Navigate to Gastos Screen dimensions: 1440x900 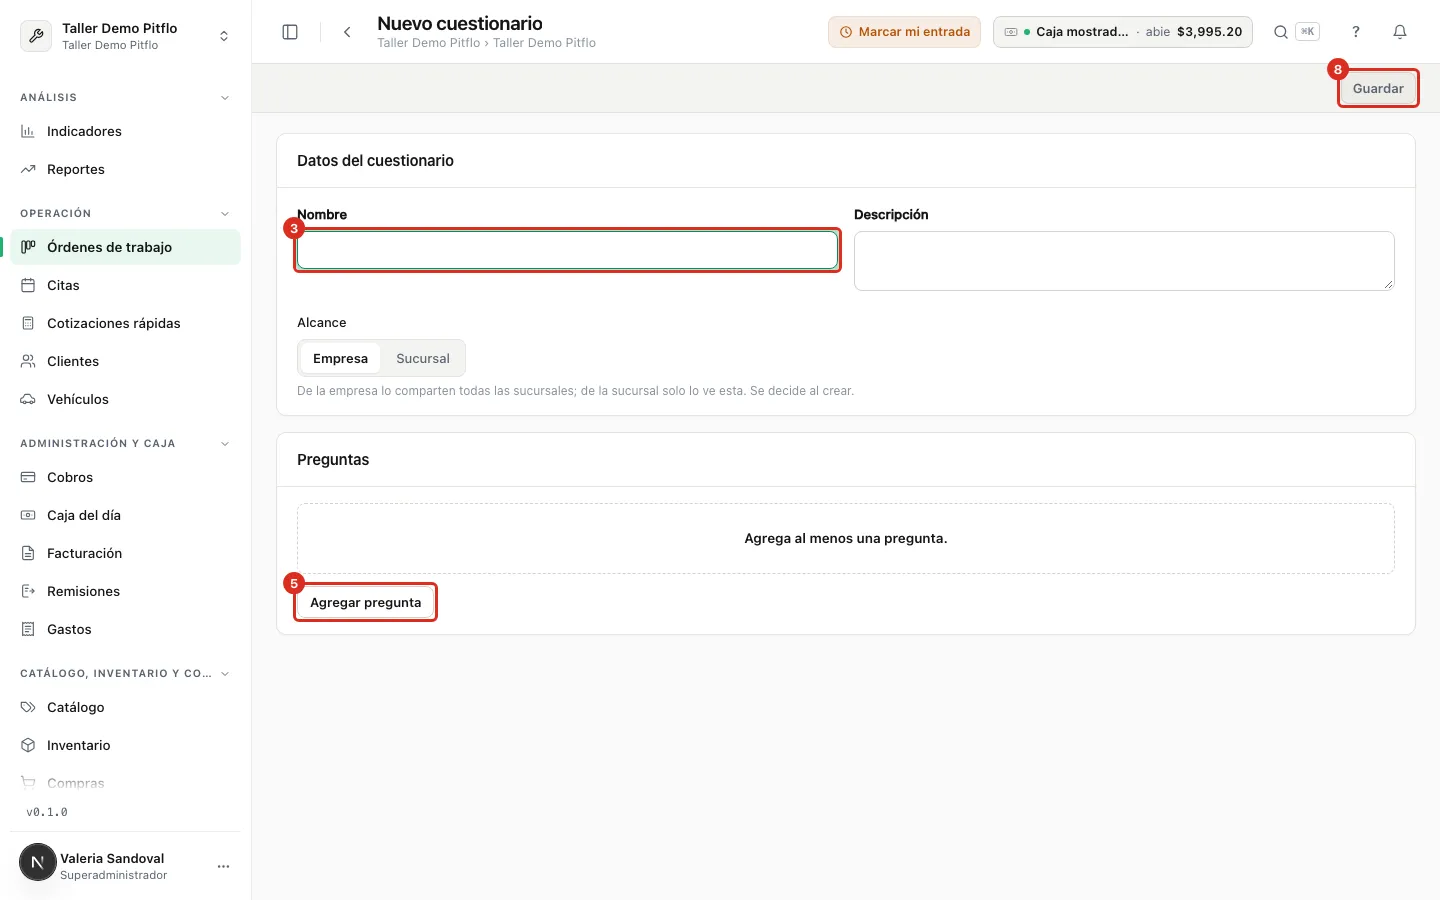click(126, 629)
